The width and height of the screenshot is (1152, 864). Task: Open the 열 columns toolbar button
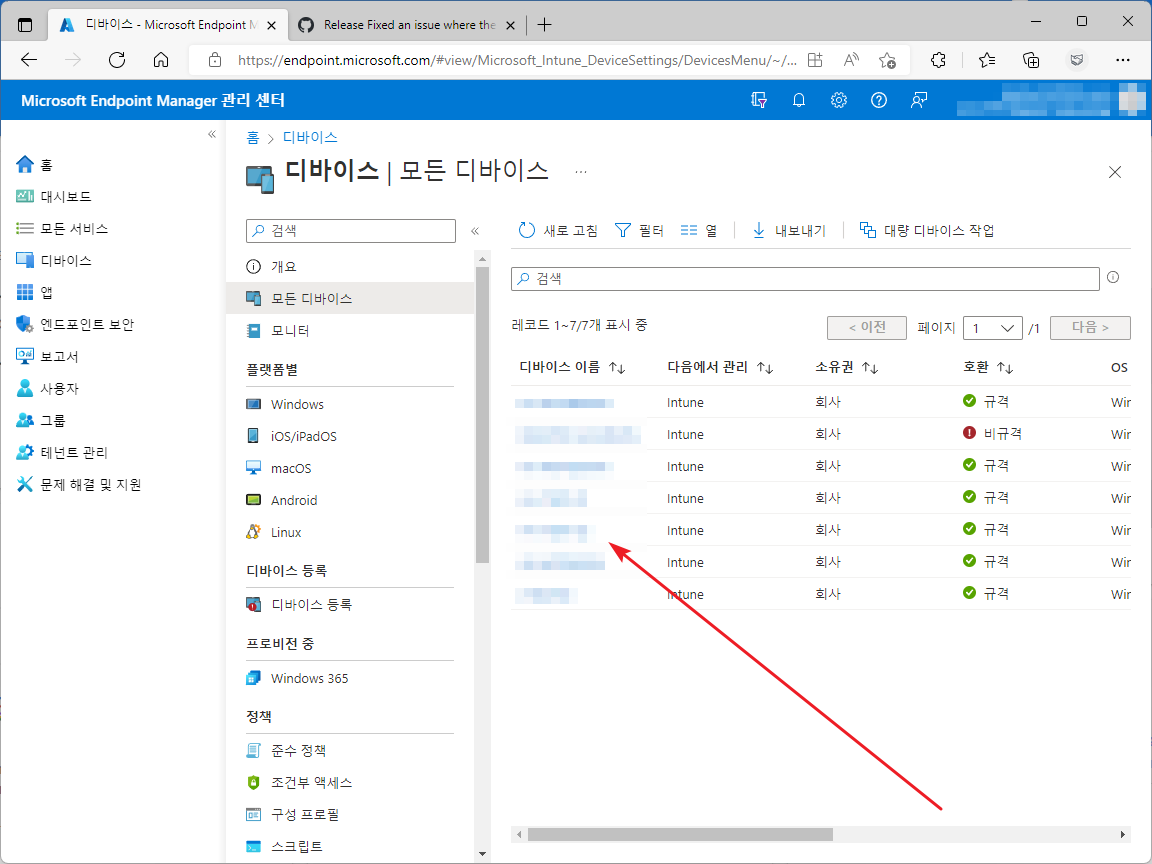coord(699,231)
